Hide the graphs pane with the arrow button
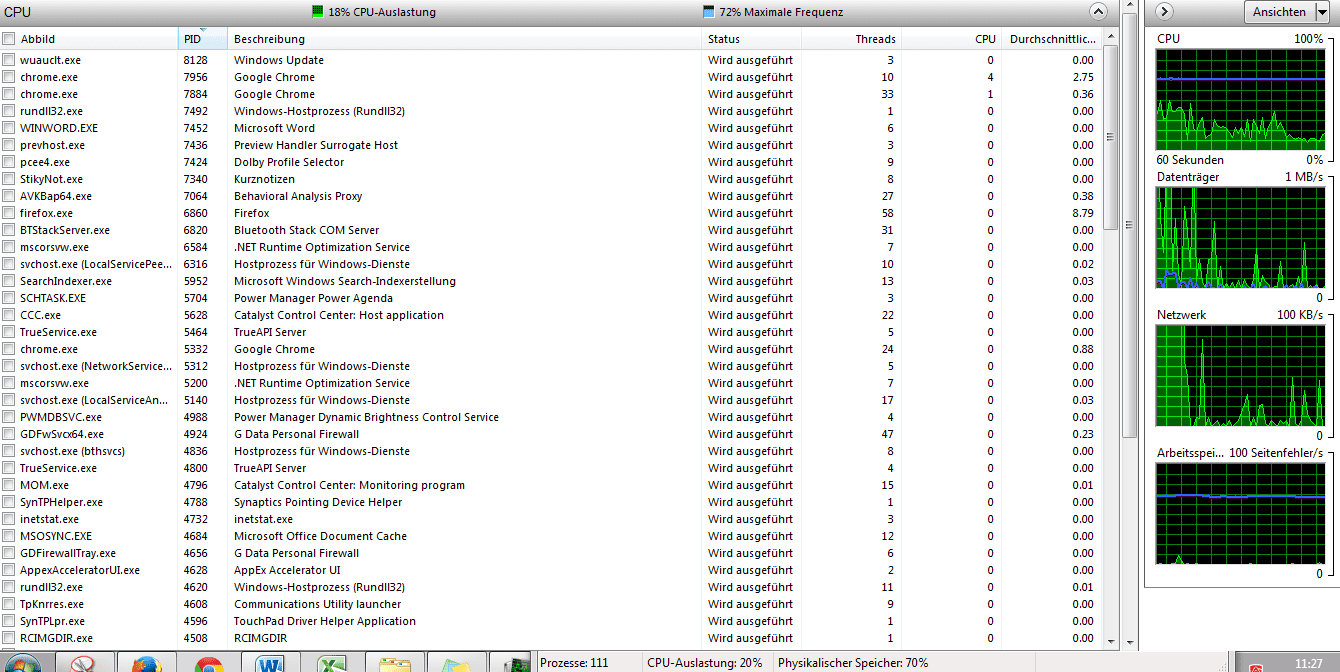1340x672 pixels. coord(1163,12)
